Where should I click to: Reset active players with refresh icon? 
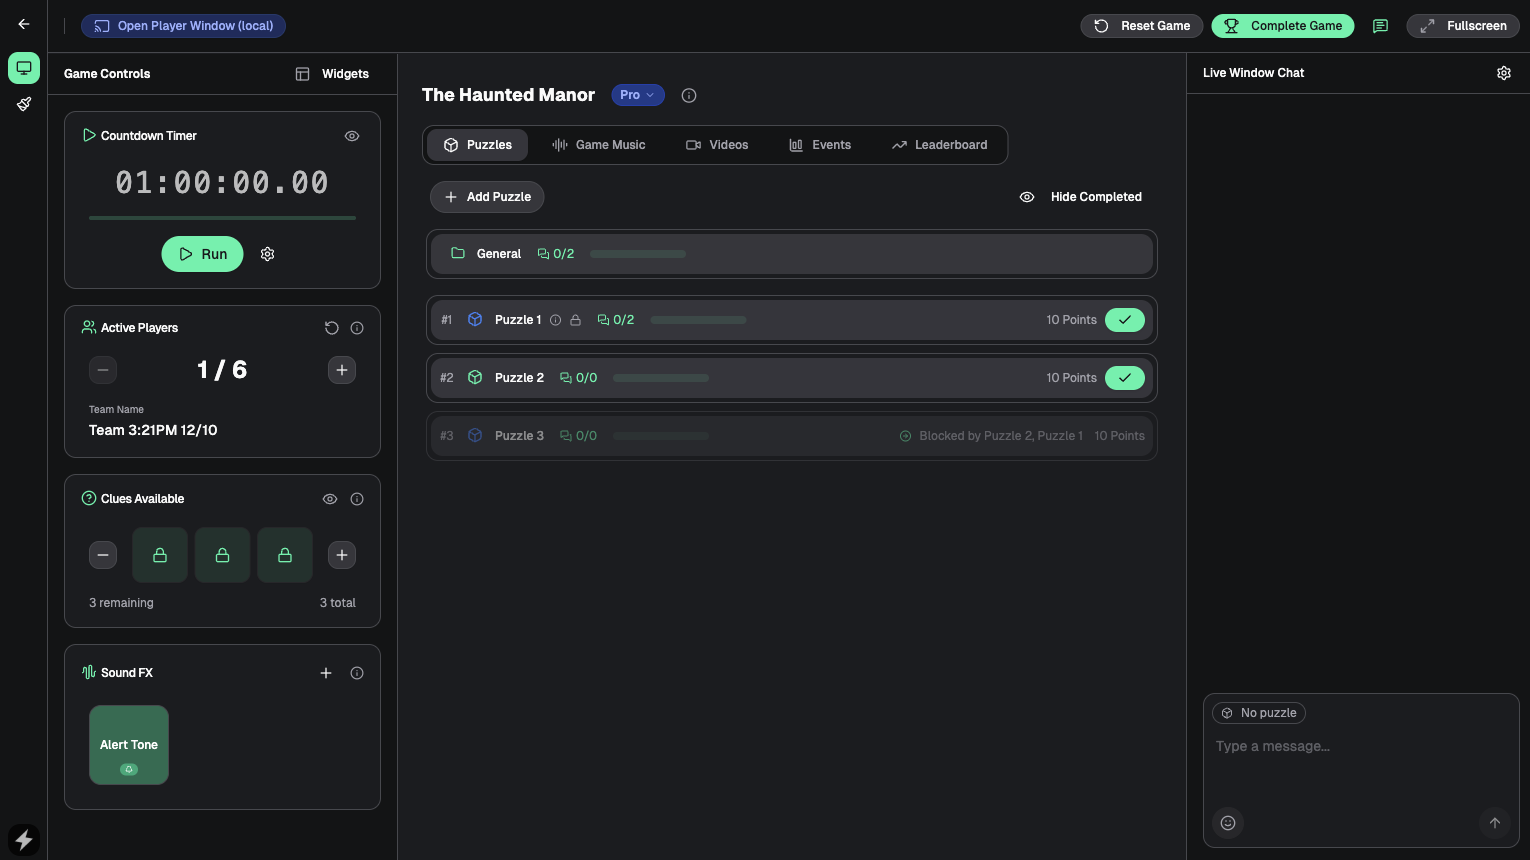coord(332,328)
